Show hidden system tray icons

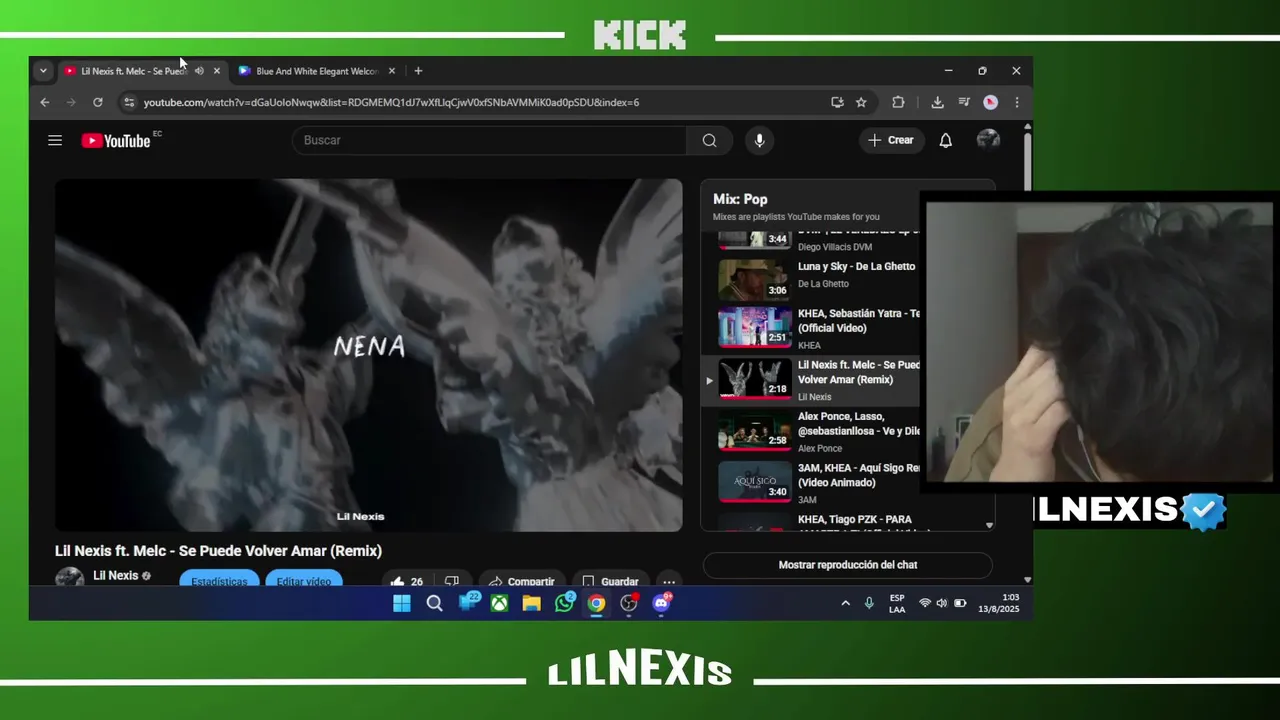point(845,603)
